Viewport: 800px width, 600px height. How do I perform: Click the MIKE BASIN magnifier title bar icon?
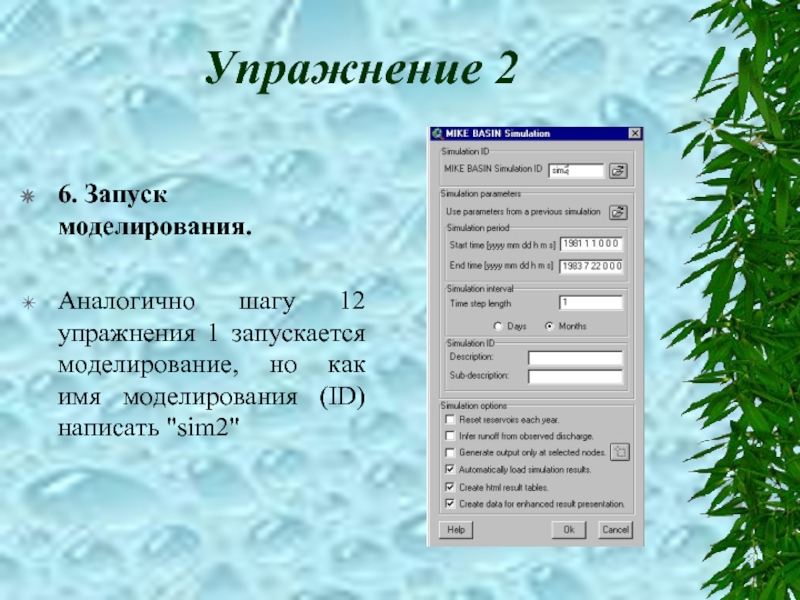(437, 134)
